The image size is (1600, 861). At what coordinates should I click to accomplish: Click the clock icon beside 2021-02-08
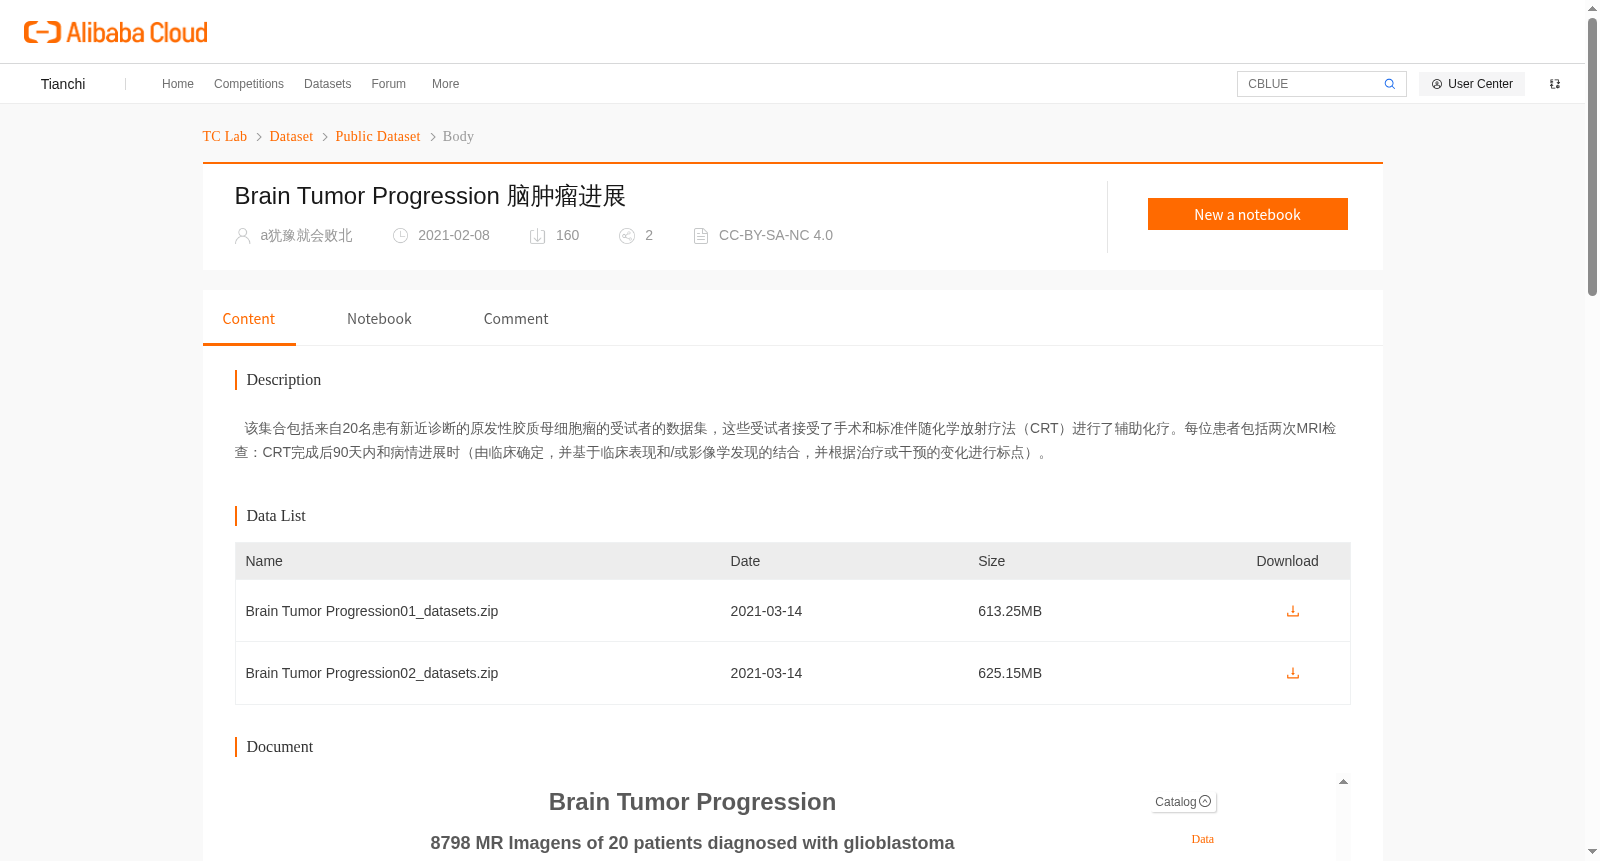tap(400, 236)
